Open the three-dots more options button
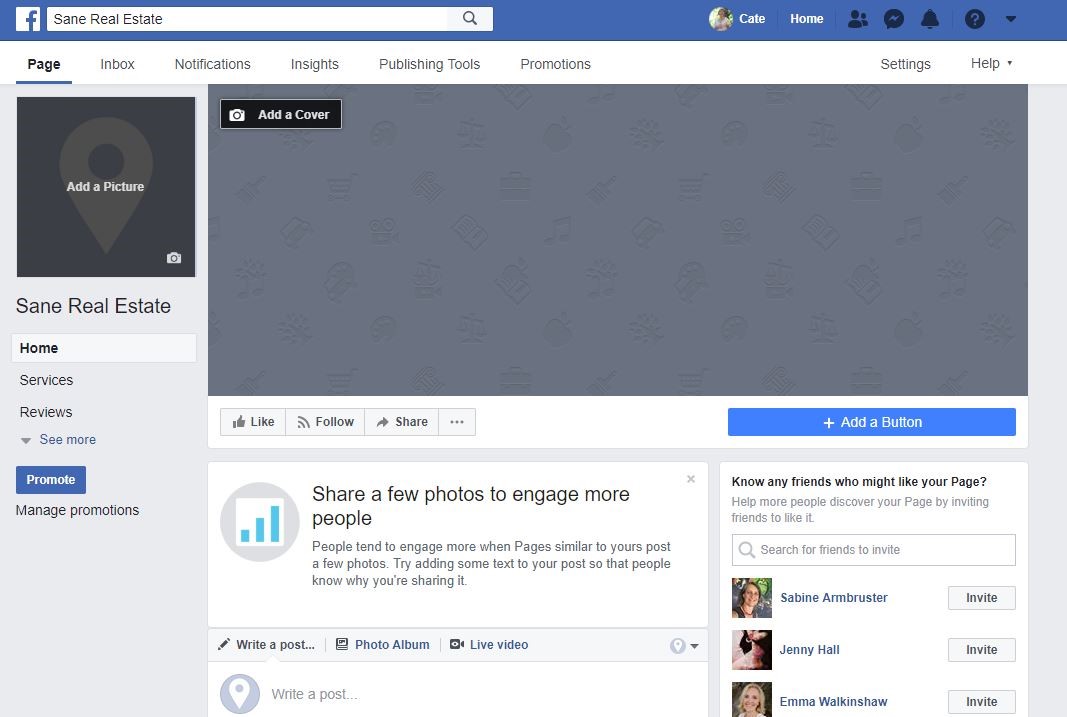 pyautogui.click(x=457, y=422)
